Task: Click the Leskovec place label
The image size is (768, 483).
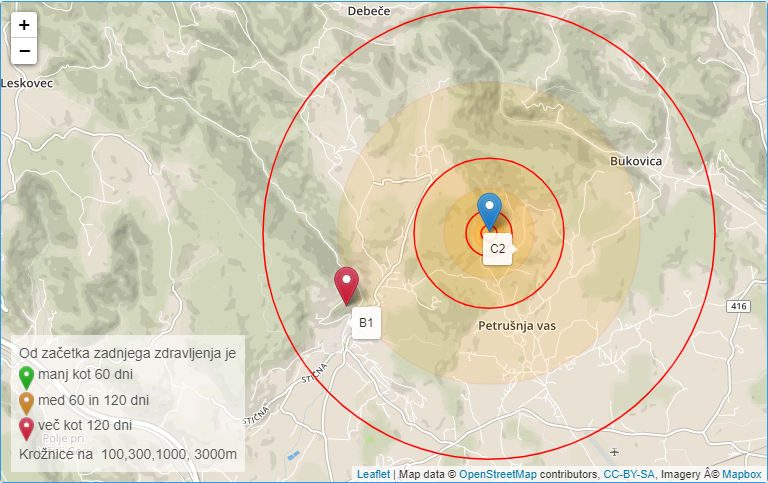Action: point(26,83)
